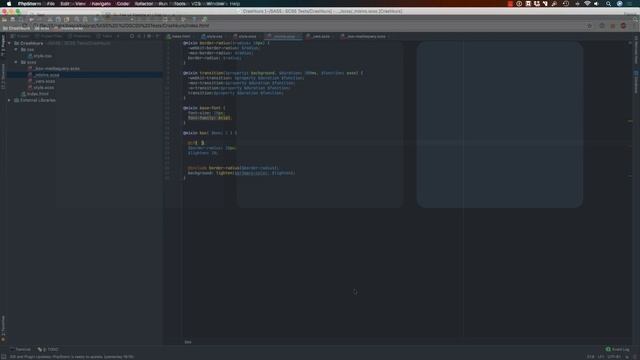This screenshot has width=640, height=360.
Task: Click the Undo toolbar icon
Action: click(31, 19)
